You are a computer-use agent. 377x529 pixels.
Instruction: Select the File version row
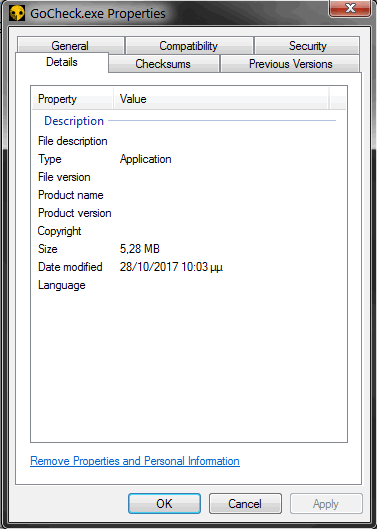click(x=189, y=177)
